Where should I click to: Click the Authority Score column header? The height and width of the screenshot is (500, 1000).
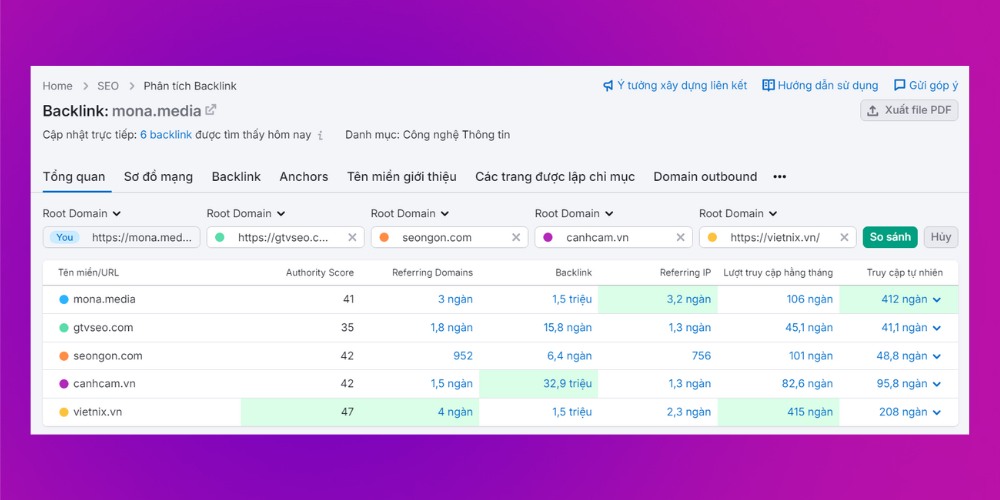tap(320, 273)
